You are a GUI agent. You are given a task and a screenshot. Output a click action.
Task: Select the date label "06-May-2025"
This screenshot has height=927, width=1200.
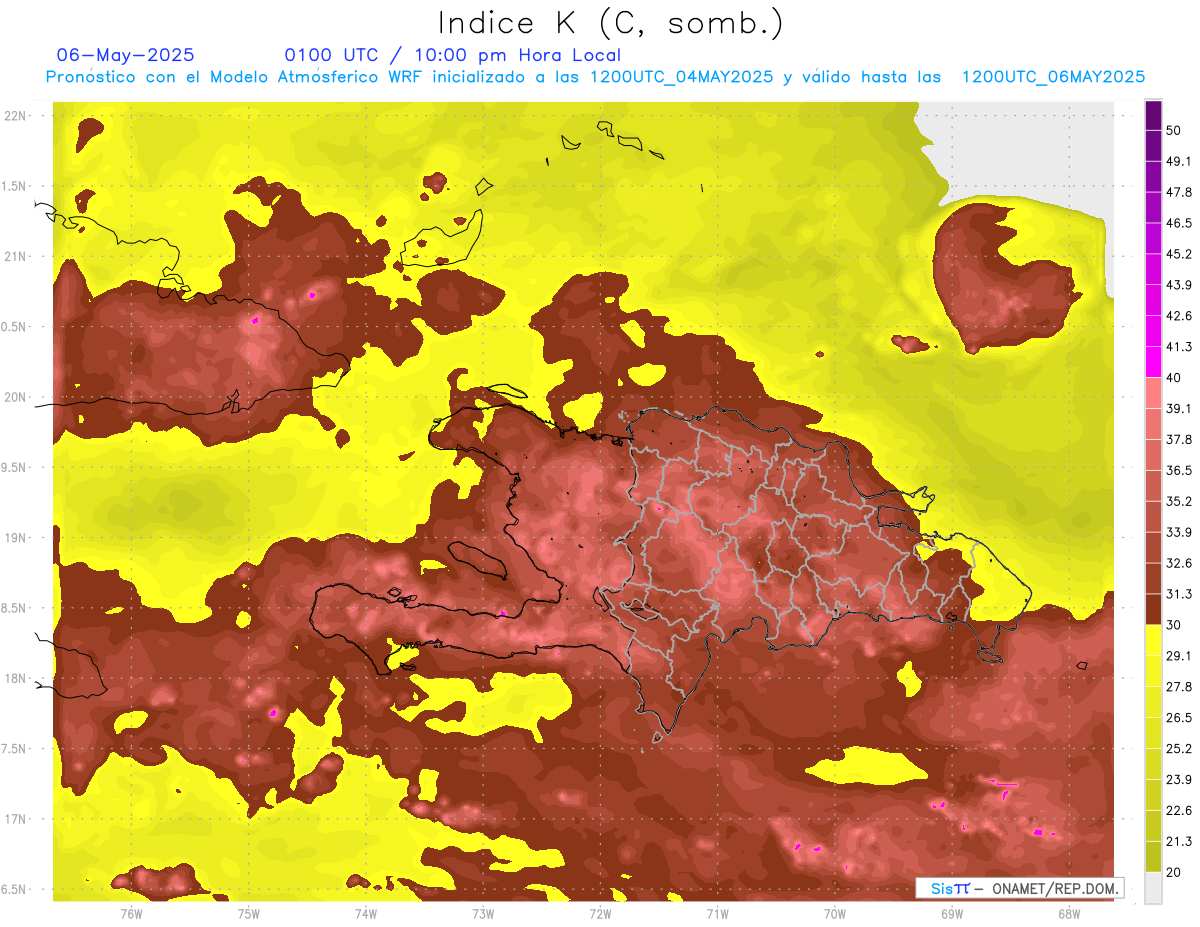[126, 55]
